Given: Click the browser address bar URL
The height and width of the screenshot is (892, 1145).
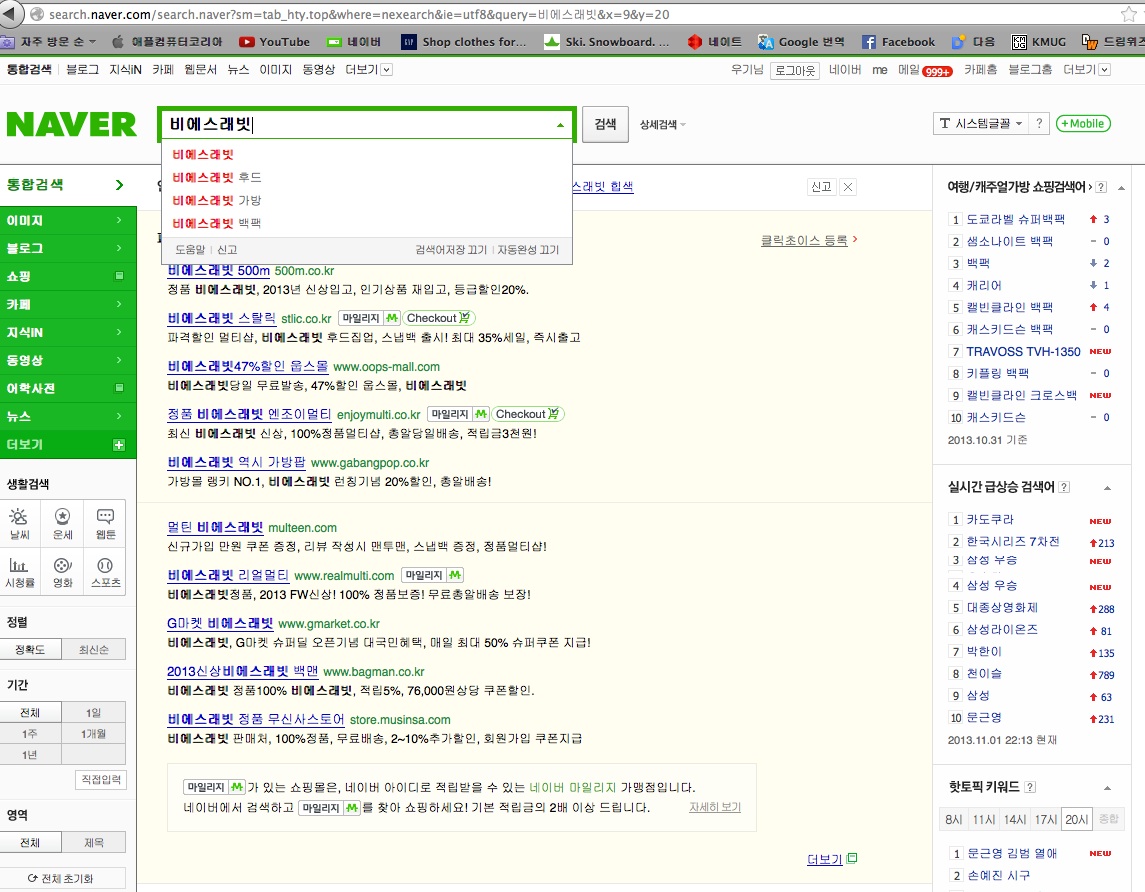Looking at the screenshot, I should click(359, 14).
